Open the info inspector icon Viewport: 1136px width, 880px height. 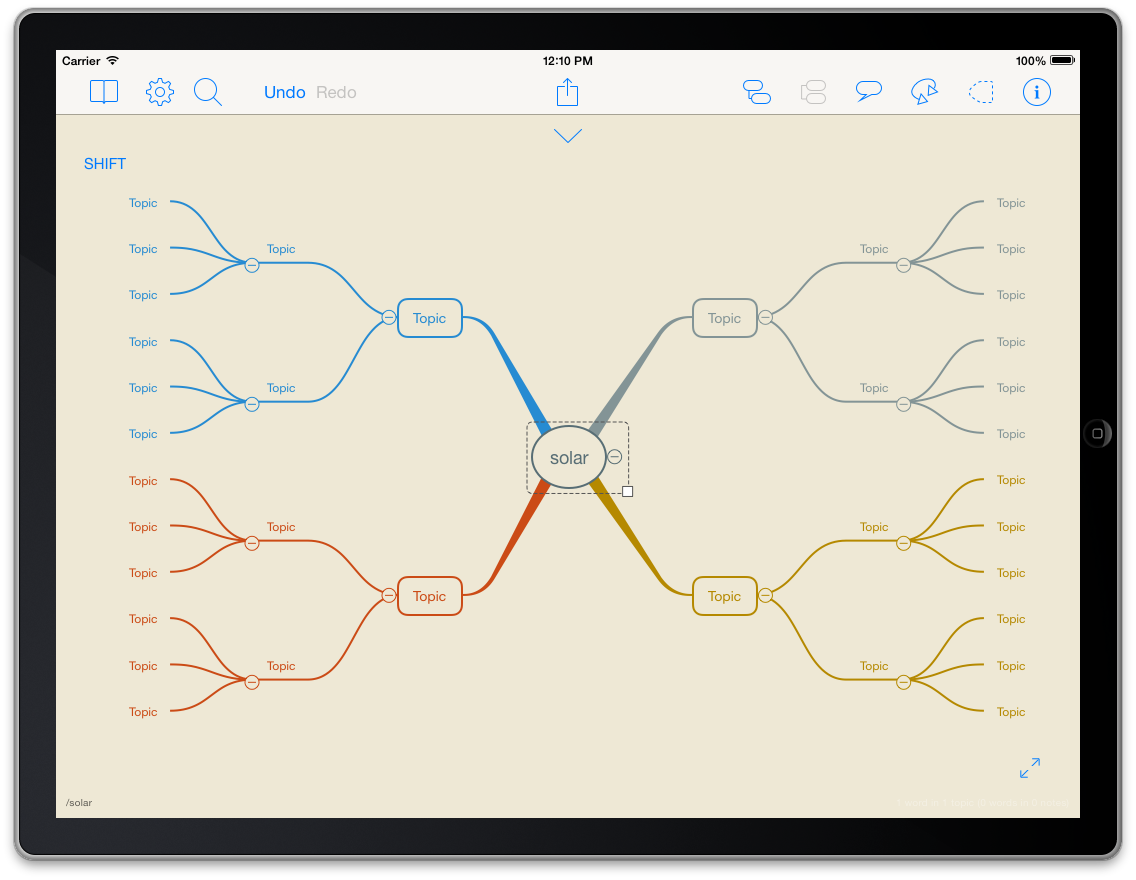click(1037, 92)
